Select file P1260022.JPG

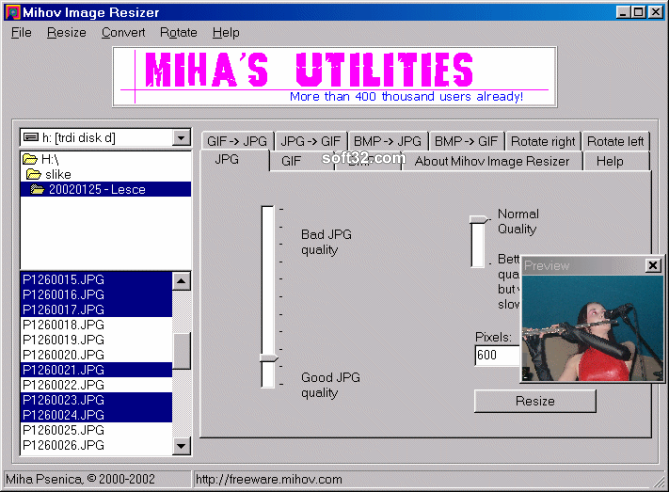coord(96,385)
